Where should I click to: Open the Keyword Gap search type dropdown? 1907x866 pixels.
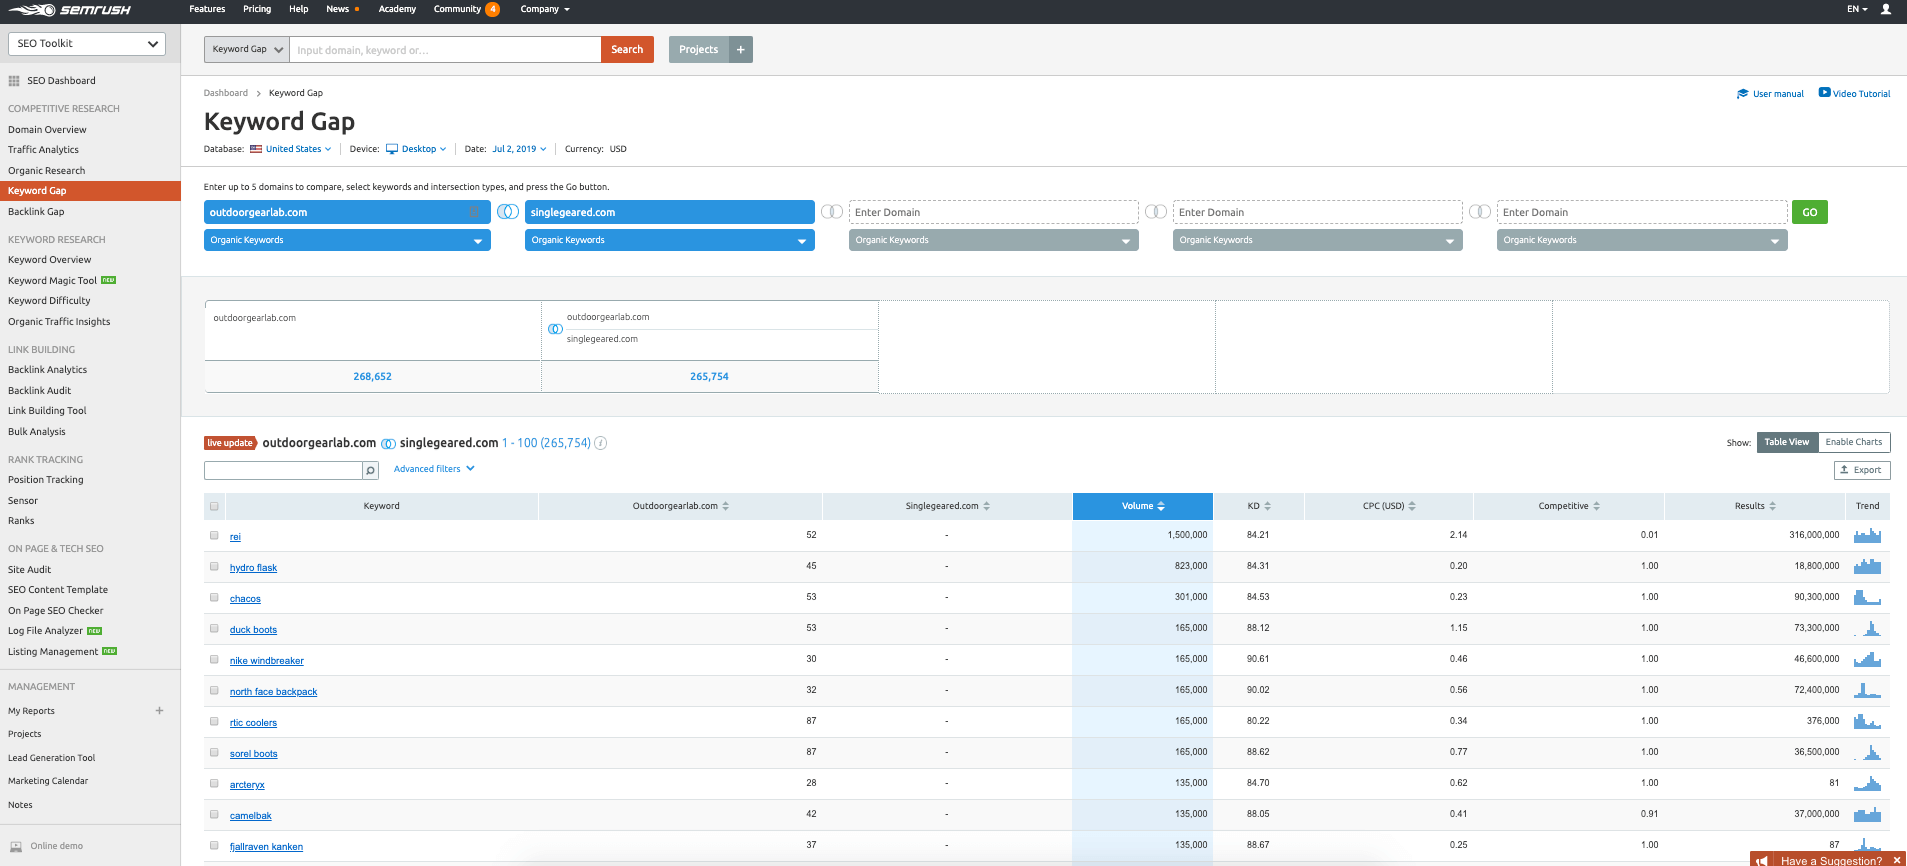tap(247, 49)
